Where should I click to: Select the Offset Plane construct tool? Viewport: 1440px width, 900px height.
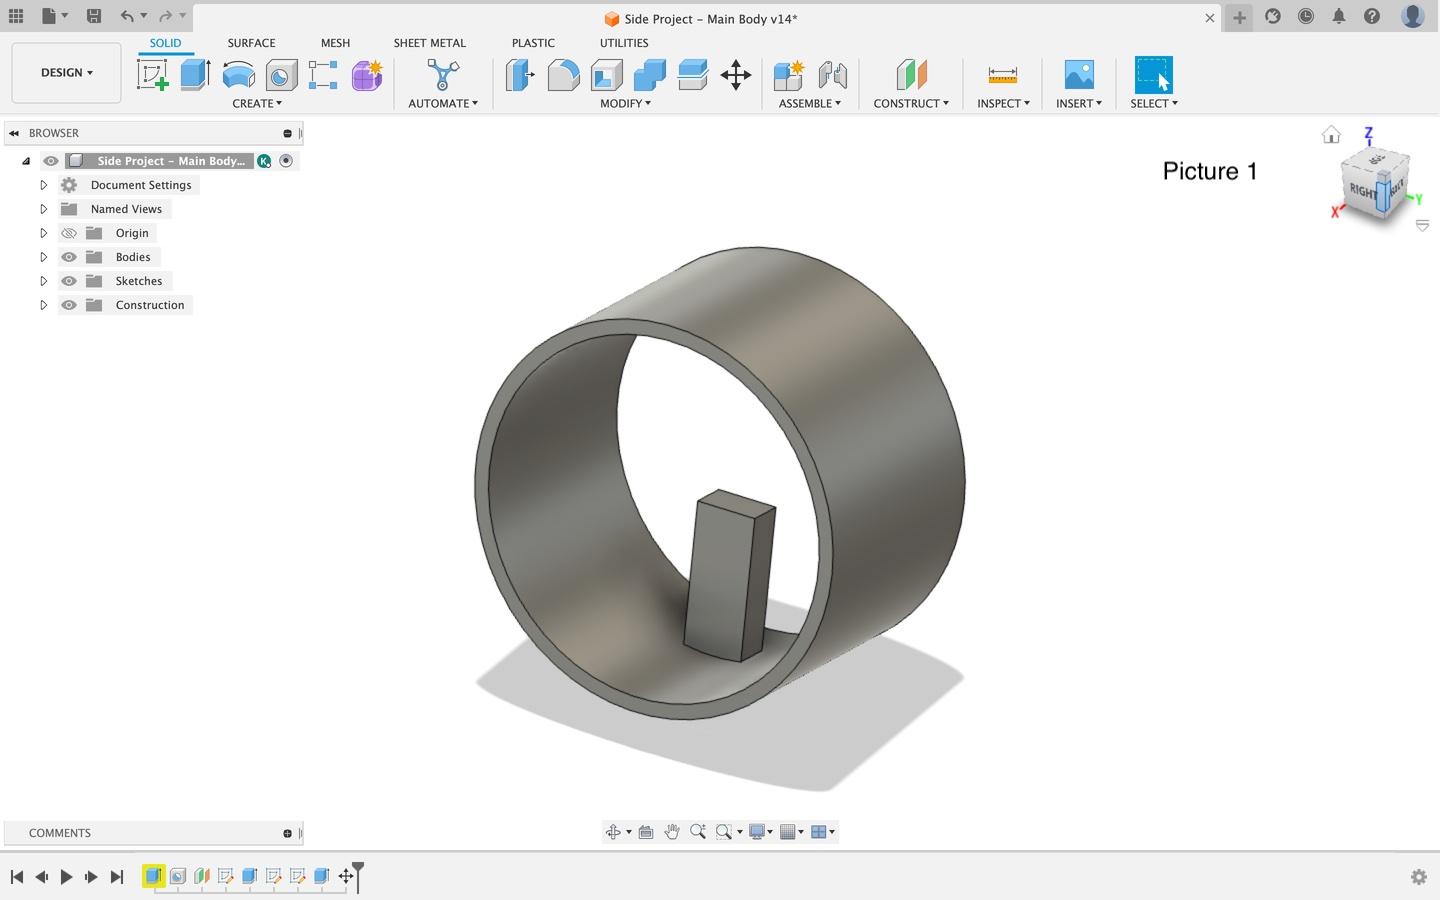click(x=911, y=75)
